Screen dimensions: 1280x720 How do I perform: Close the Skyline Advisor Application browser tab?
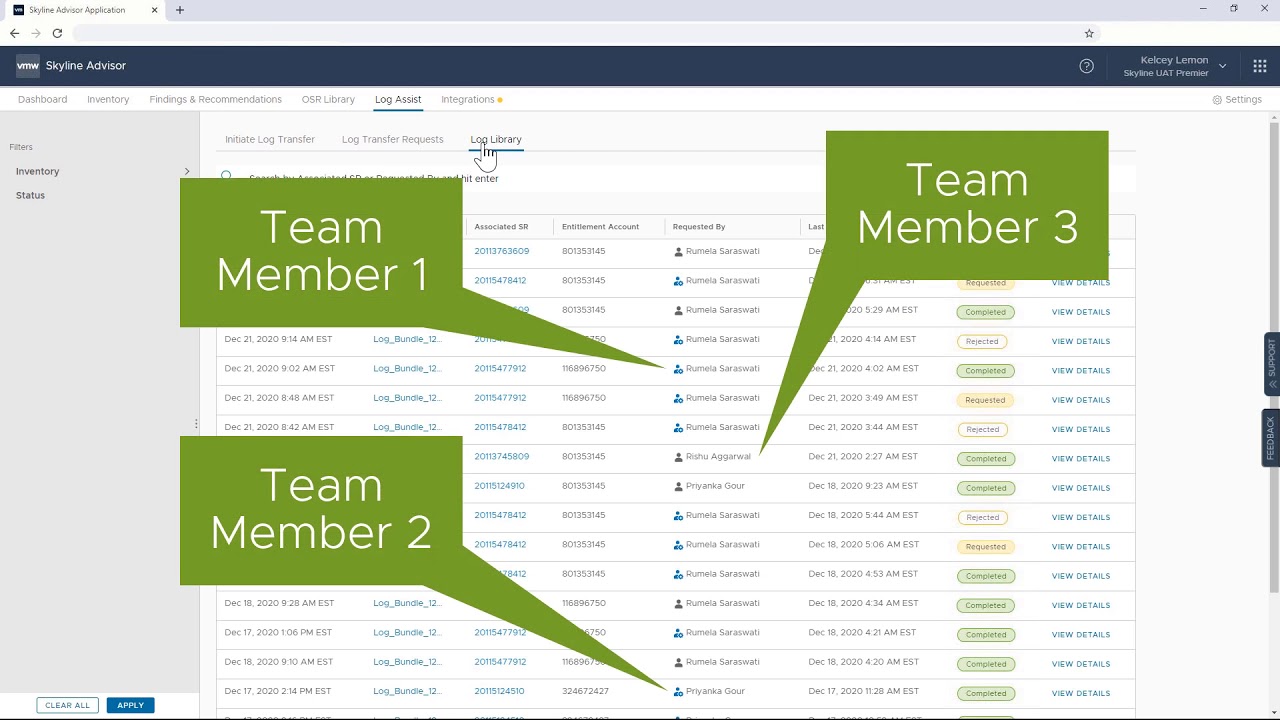pos(155,10)
